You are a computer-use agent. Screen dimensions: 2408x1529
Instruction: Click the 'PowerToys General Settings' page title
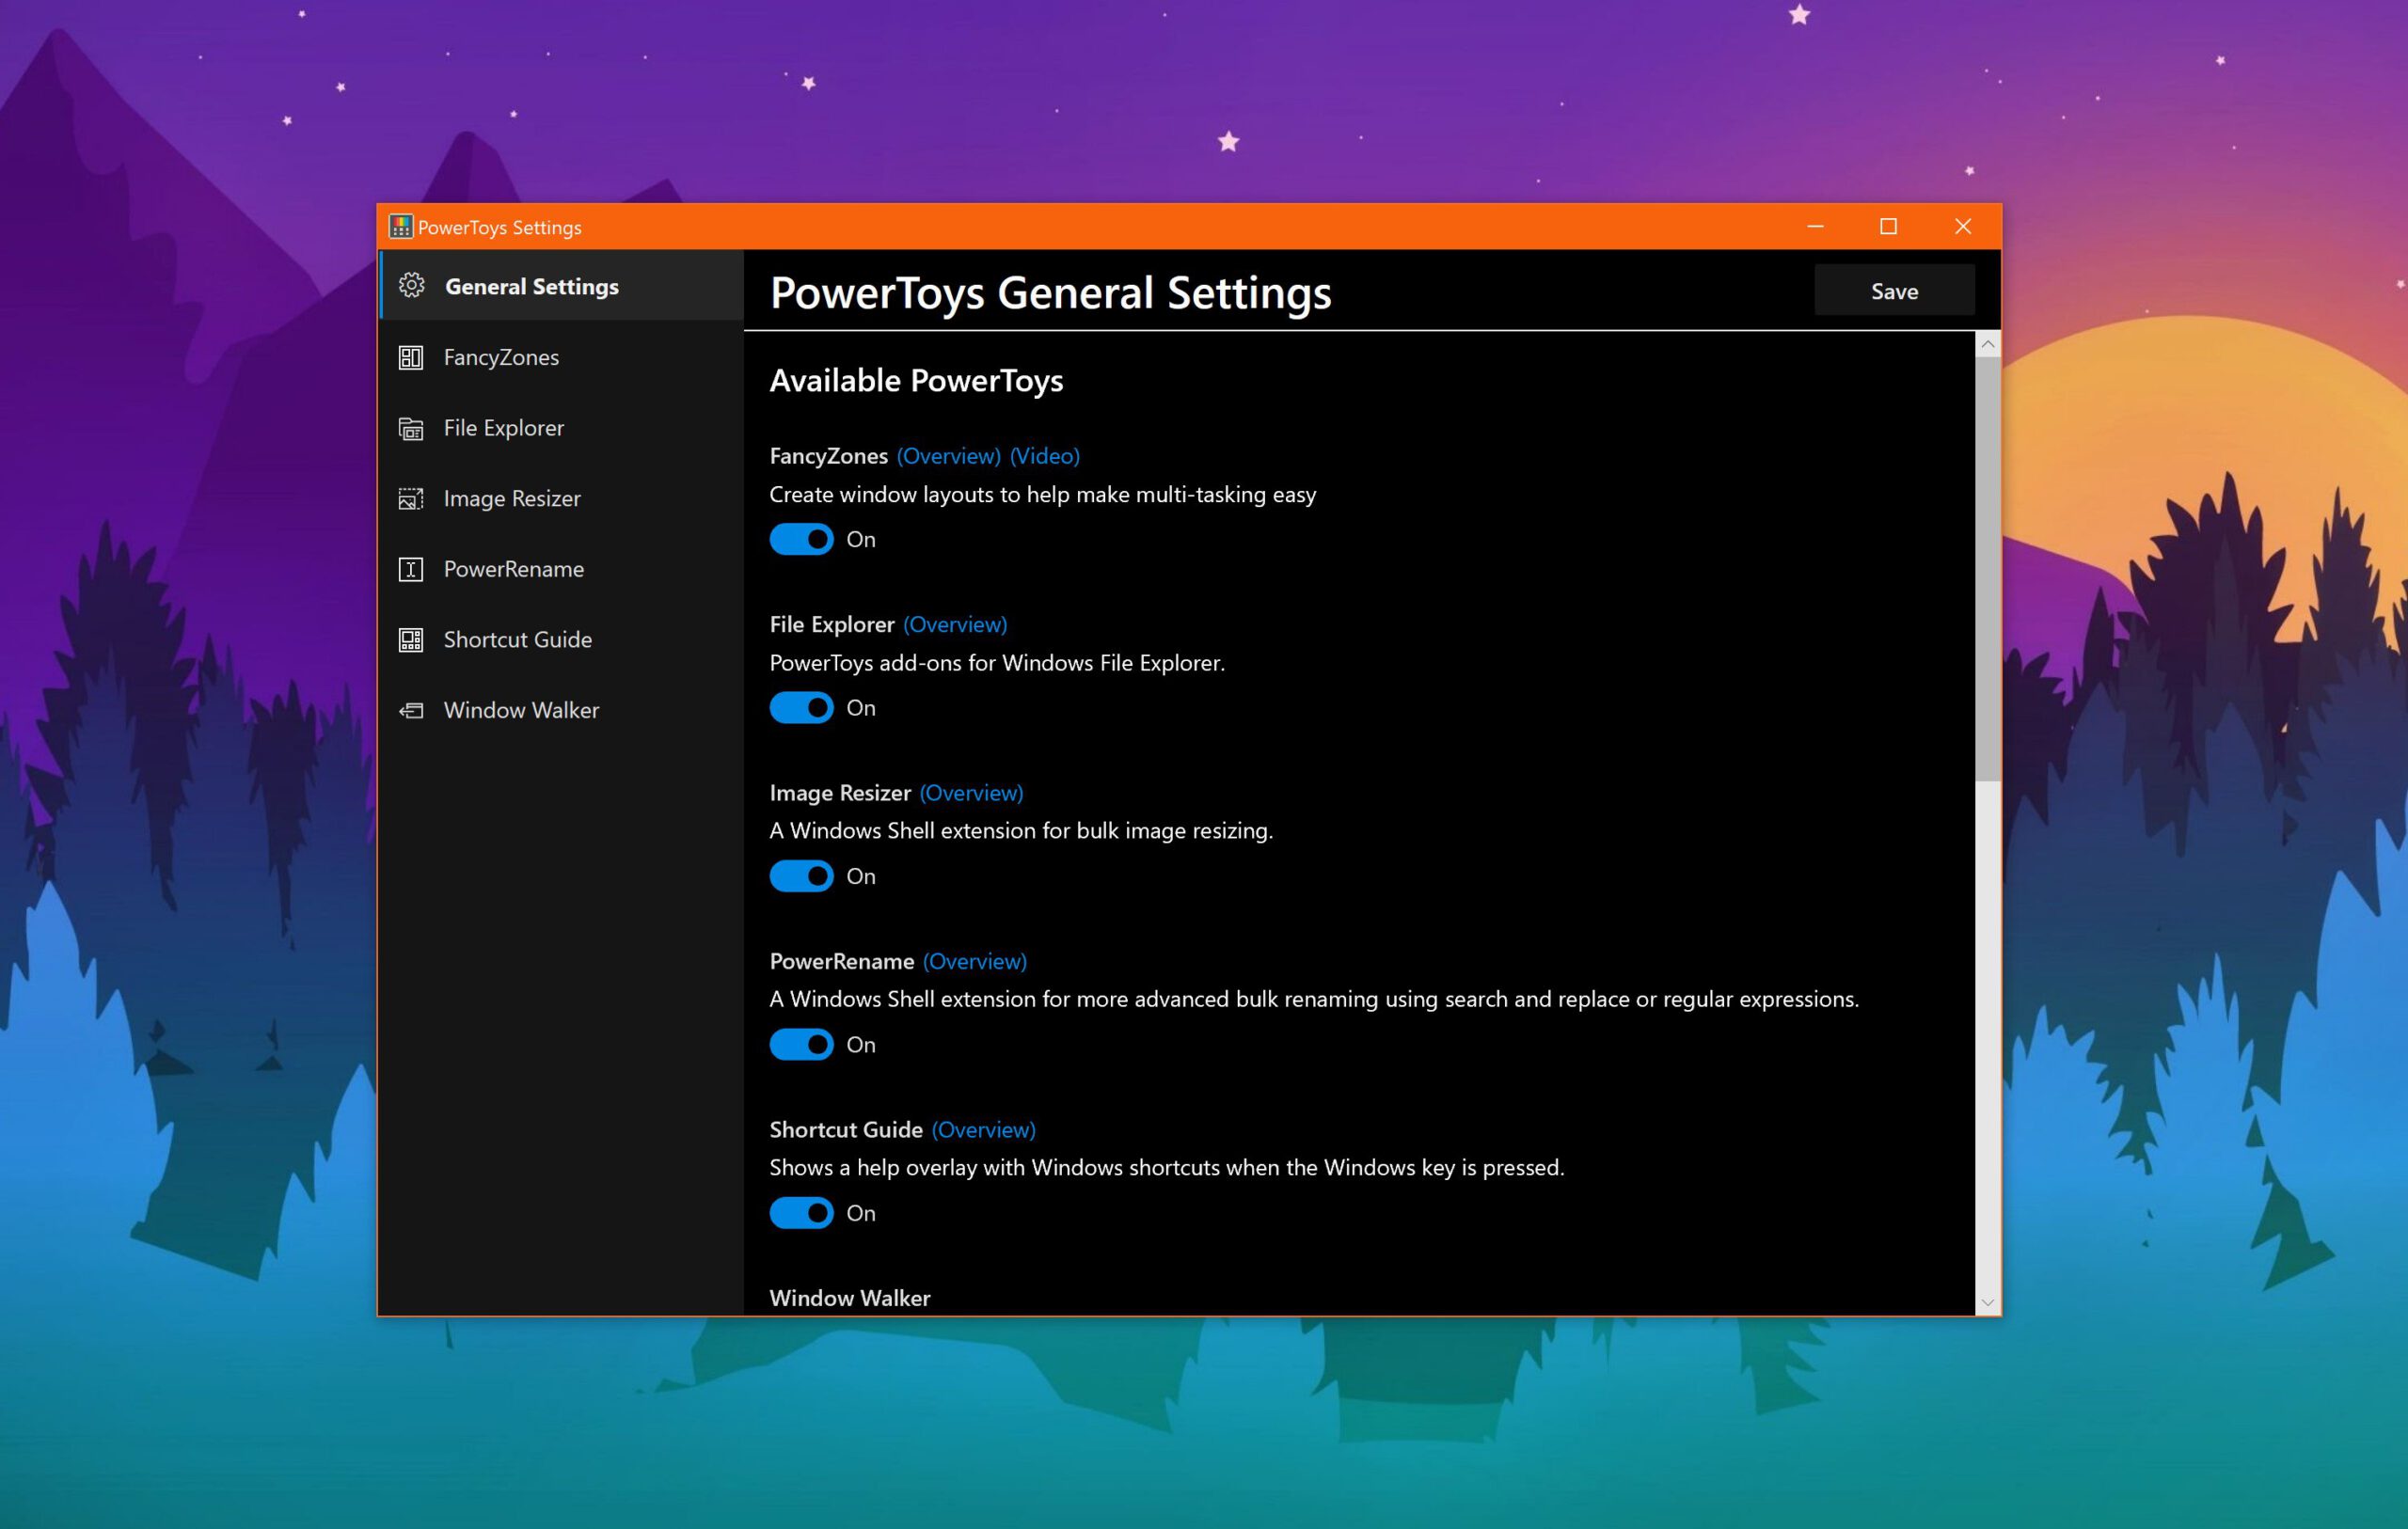(1050, 292)
